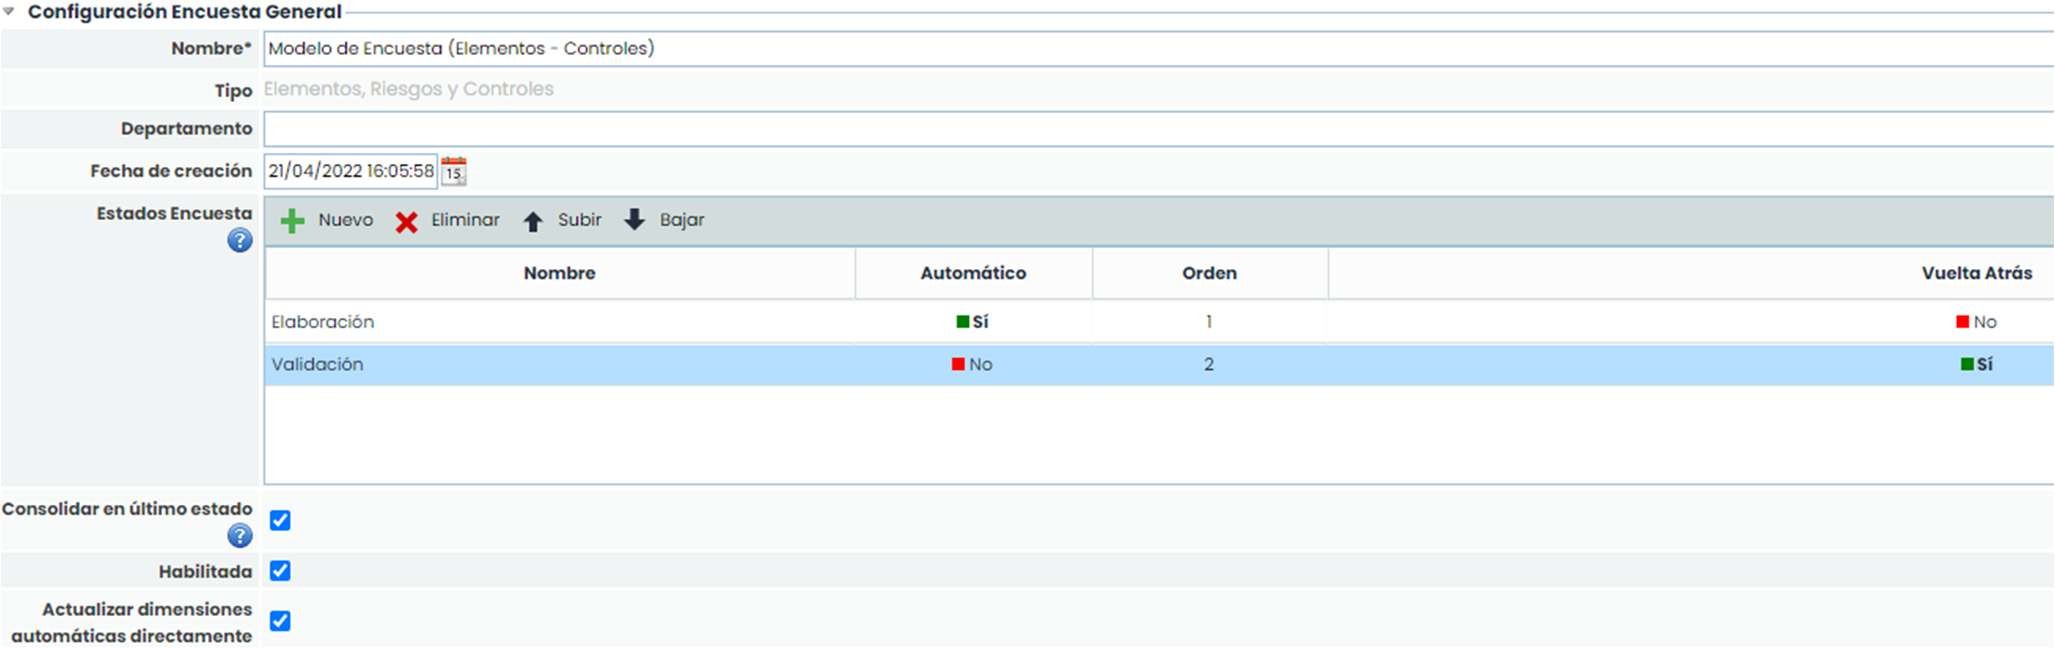Collapse Configuración Encuesta General section
The image size is (2055, 648).
click(x=9, y=12)
